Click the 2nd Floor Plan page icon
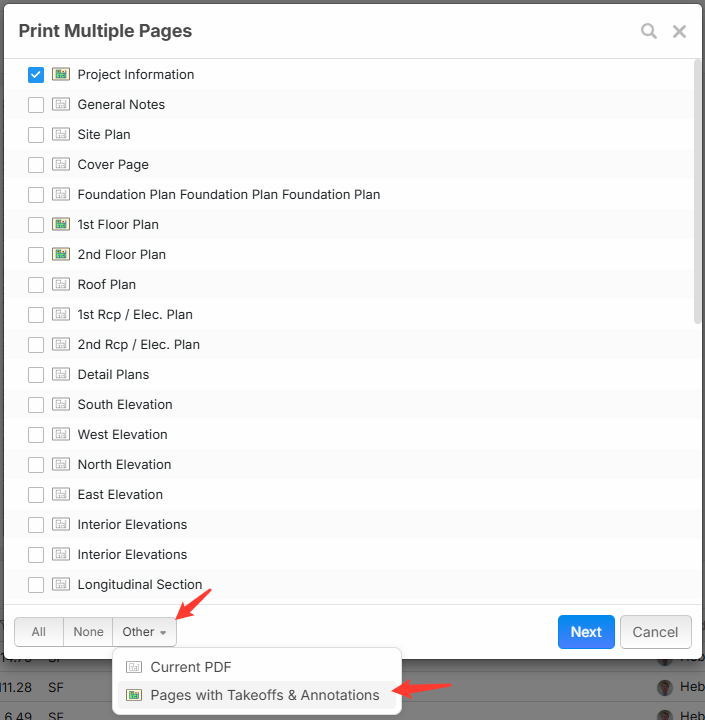 (x=60, y=254)
